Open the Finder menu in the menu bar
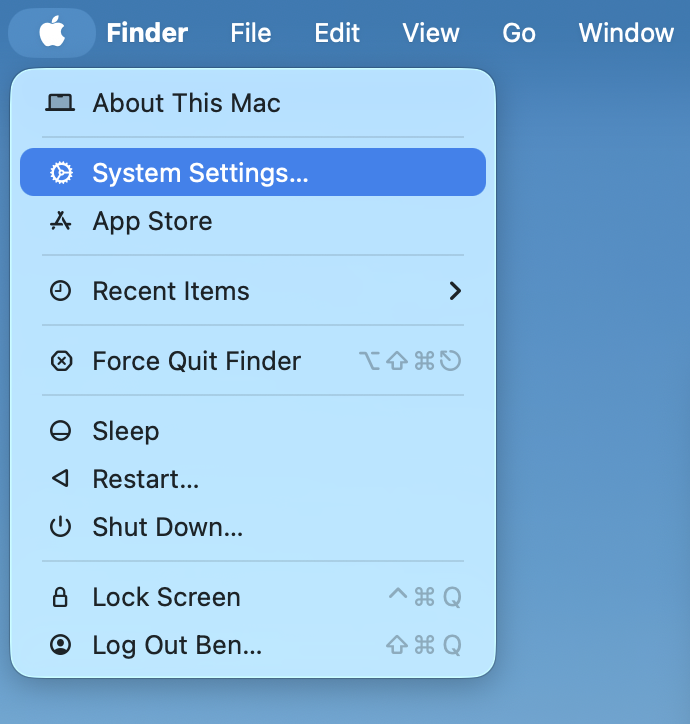Image resolution: width=690 pixels, height=724 pixels. tap(147, 33)
